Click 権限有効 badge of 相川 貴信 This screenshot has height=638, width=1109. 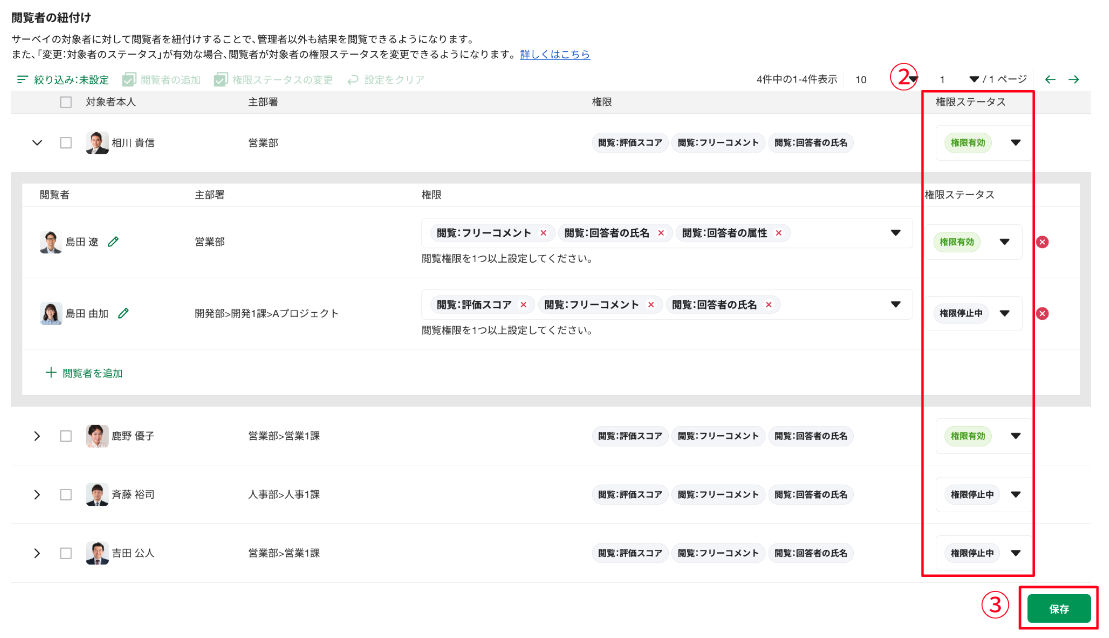(968, 143)
